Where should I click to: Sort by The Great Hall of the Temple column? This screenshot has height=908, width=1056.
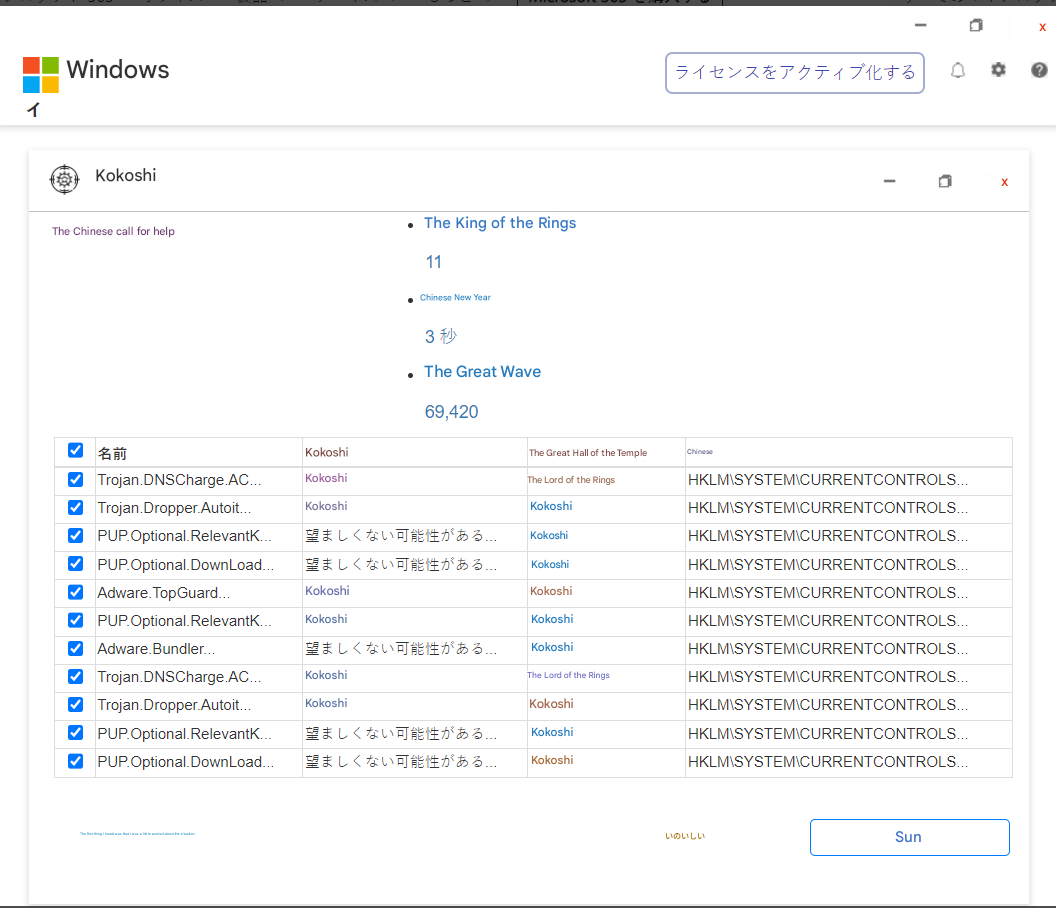[587, 453]
